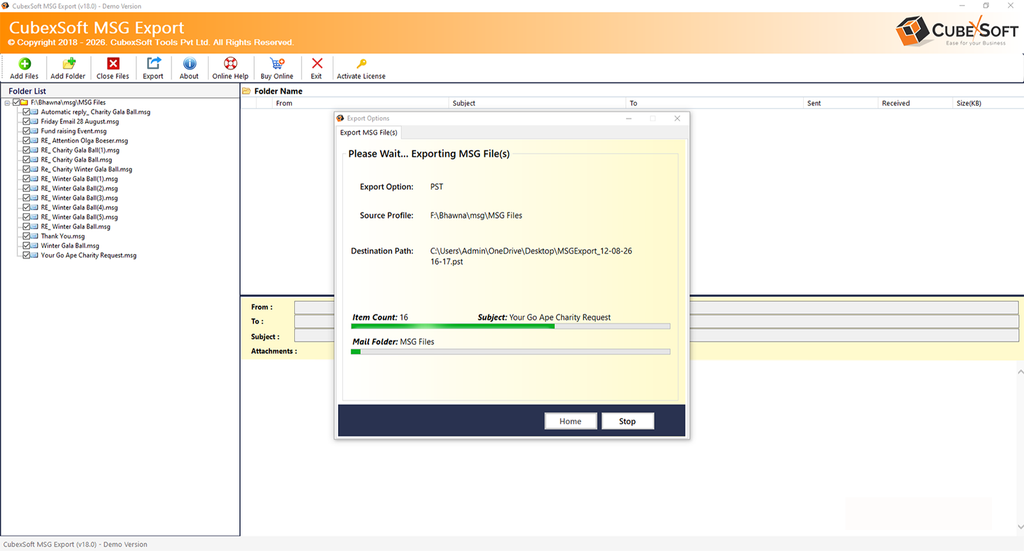Click mail icon of RE_ Attention Olga Boeser.msg

[35, 140]
